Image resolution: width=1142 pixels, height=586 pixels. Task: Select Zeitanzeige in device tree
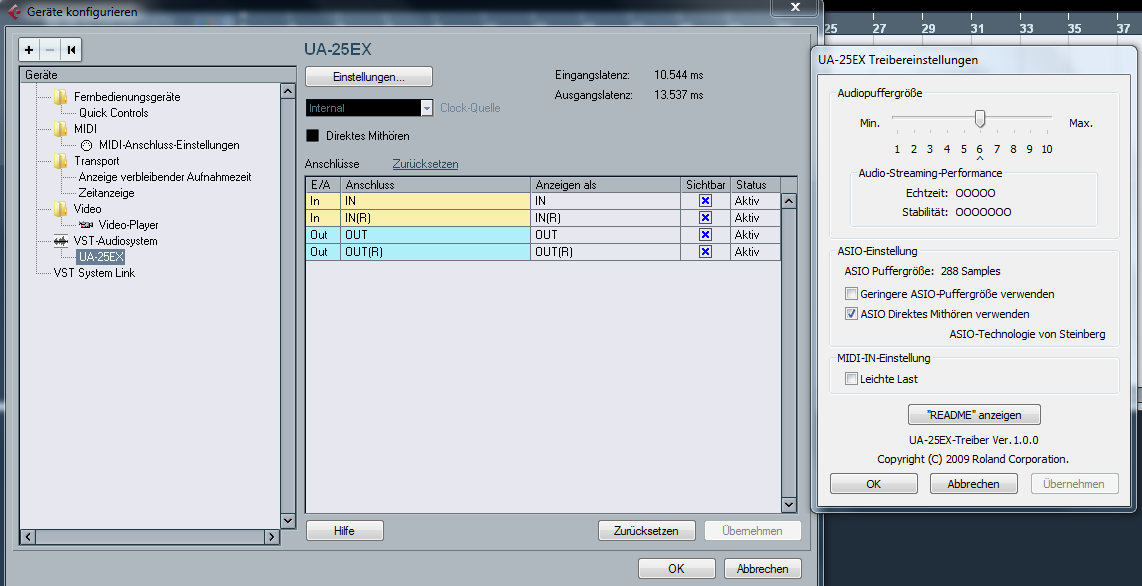point(106,193)
